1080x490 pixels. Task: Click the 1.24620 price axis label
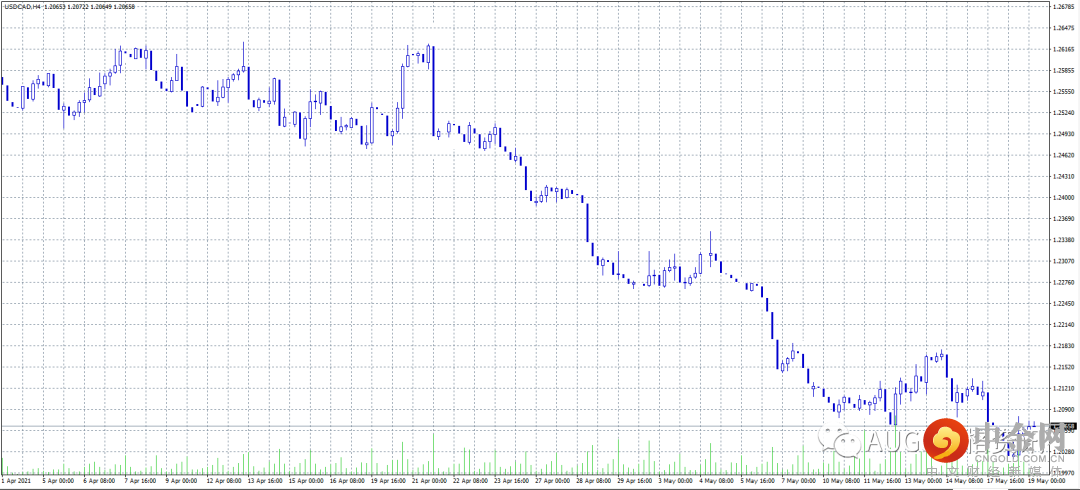click(1064, 156)
